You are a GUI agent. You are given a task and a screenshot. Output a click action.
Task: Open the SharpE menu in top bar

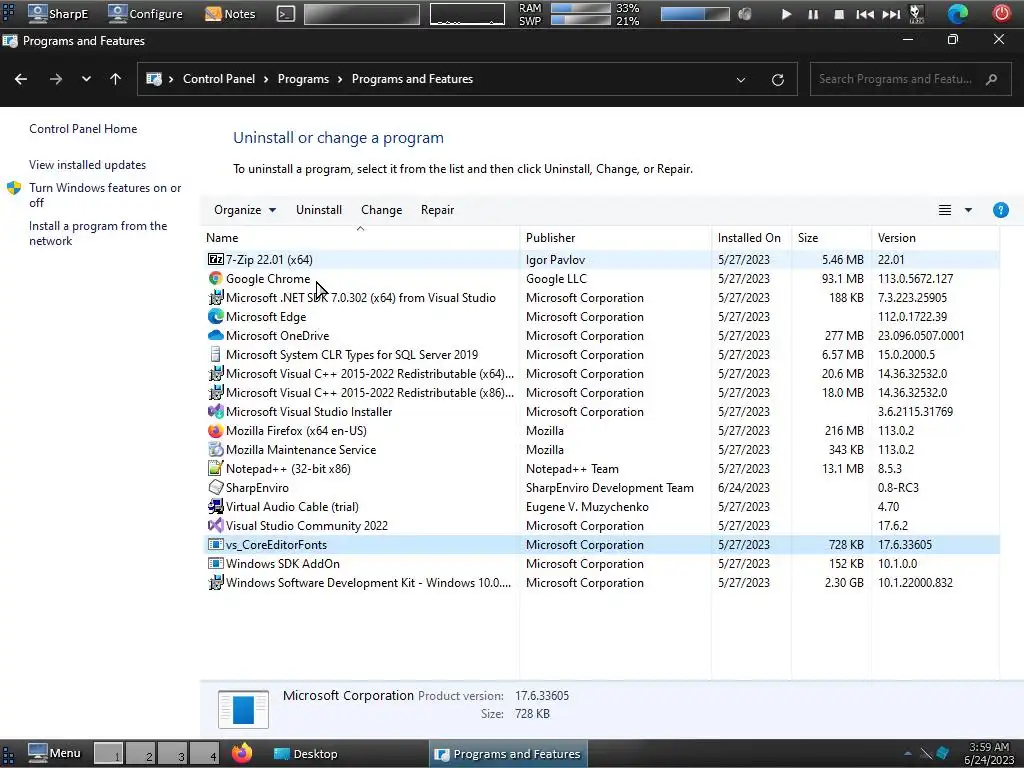click(x=58, y=13)
